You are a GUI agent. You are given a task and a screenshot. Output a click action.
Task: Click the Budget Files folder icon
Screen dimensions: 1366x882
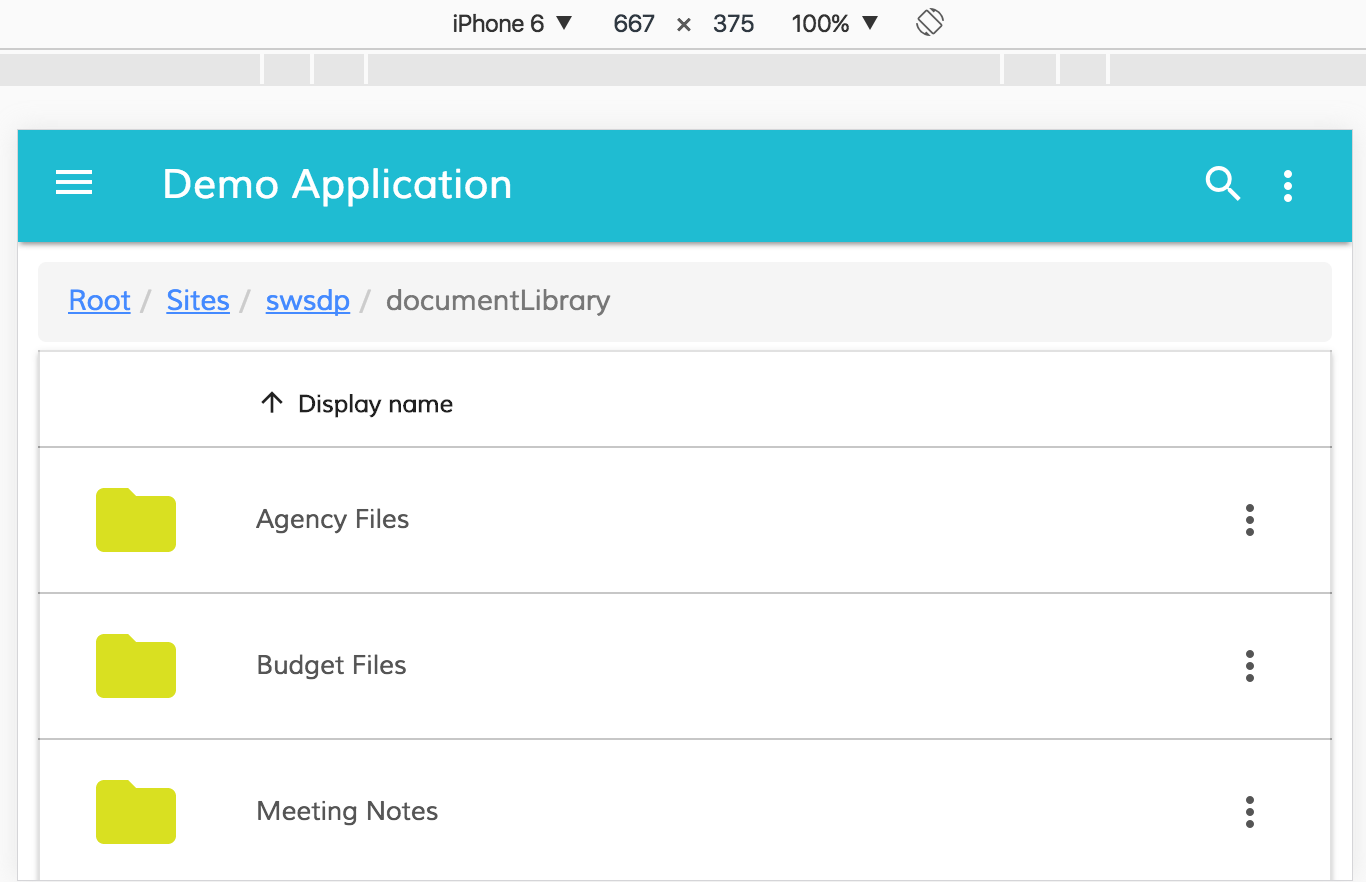click(x=135, y=666)
